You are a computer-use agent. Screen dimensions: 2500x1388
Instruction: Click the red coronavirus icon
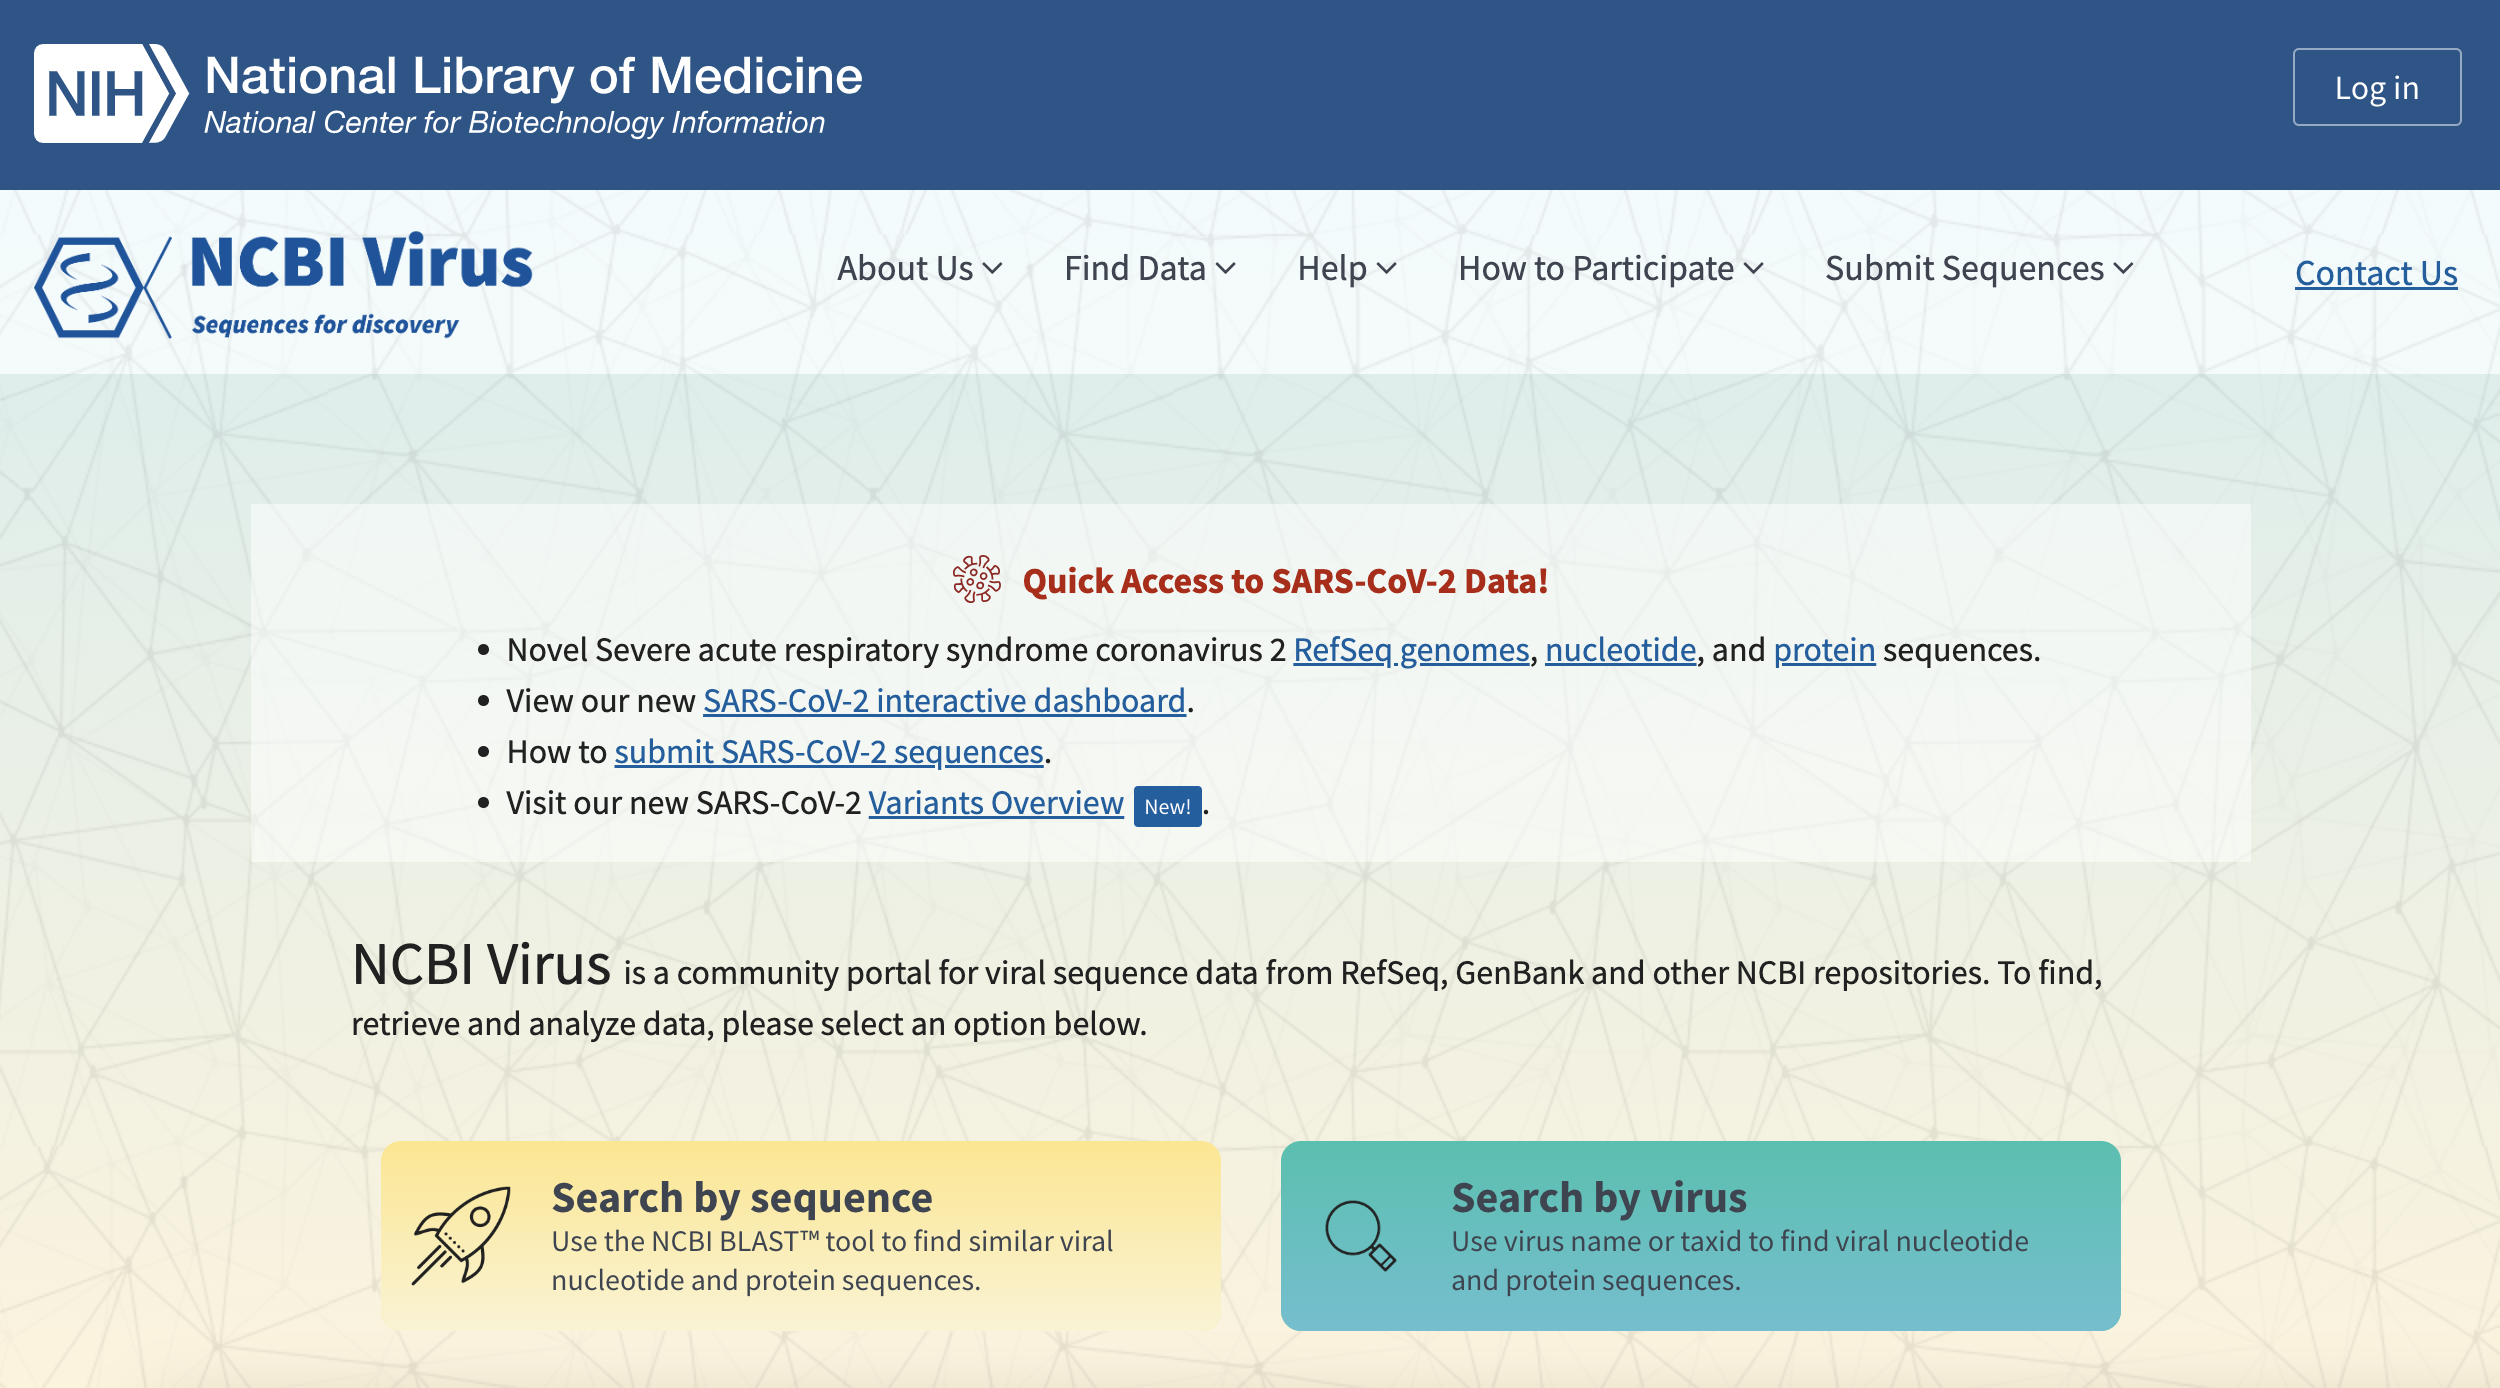point(976,579)
